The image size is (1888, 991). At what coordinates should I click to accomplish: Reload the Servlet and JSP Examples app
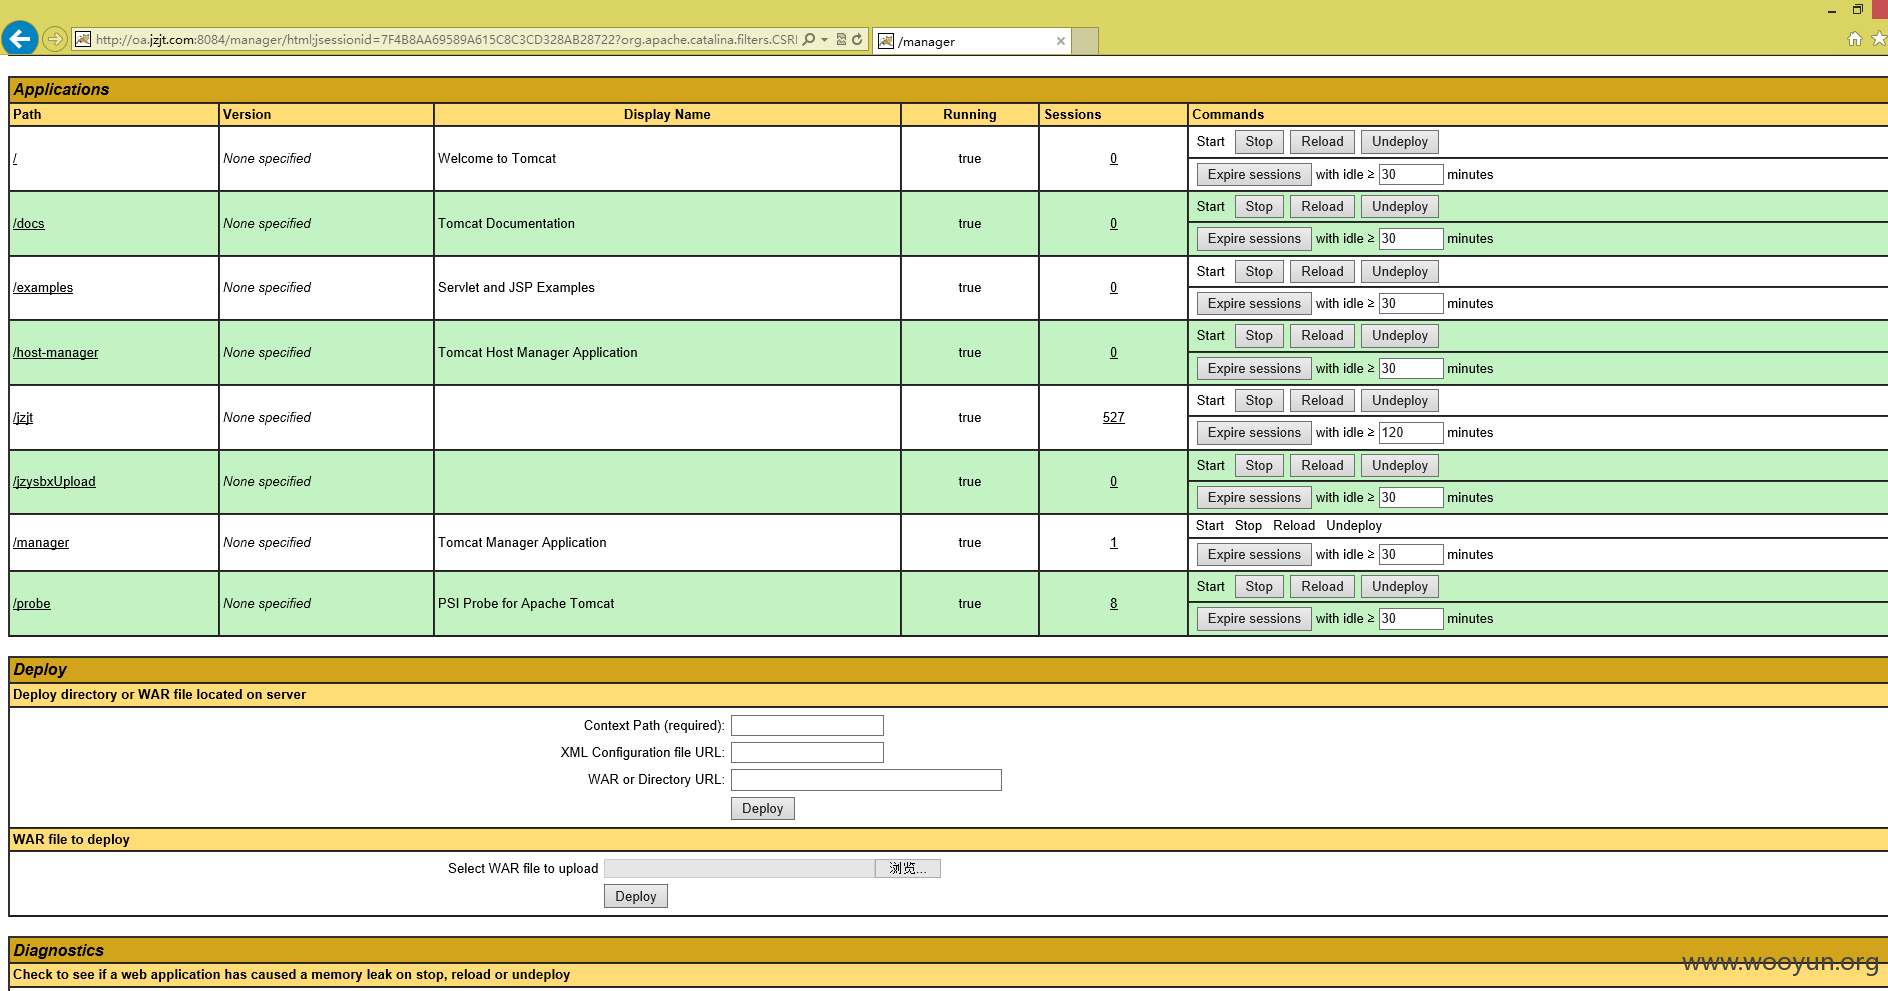[1322, 272]
